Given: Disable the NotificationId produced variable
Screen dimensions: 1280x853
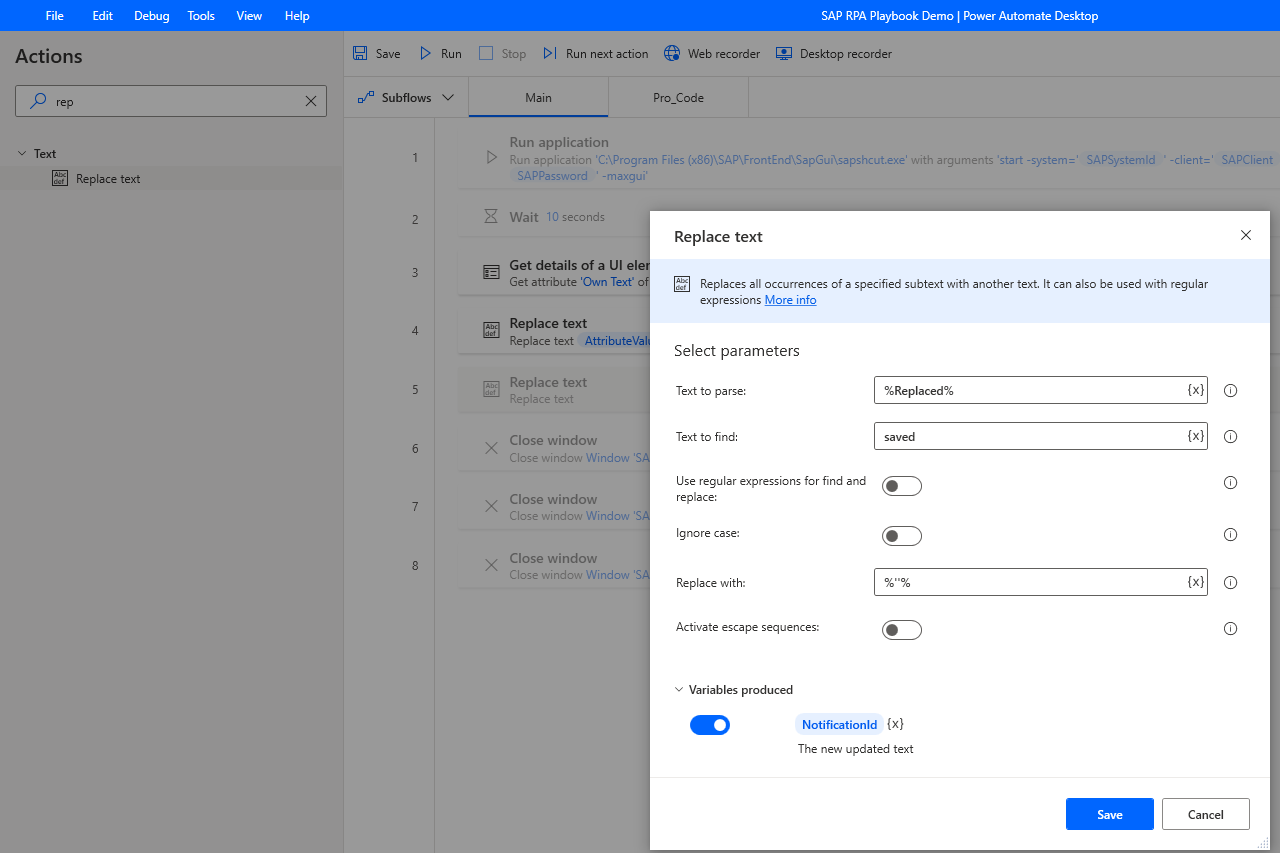Looking at the screenshot, I should [x=710, y=724].
